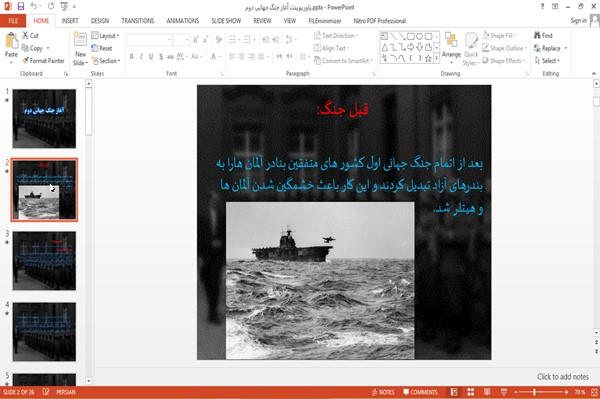Activate Format Painter

(43, 60)
